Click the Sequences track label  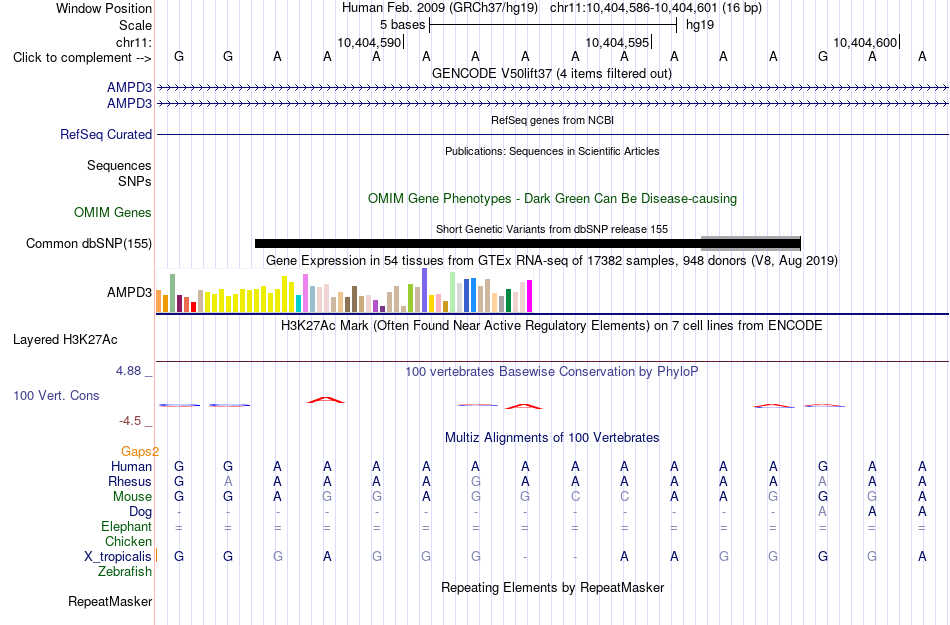click(119, 165)
